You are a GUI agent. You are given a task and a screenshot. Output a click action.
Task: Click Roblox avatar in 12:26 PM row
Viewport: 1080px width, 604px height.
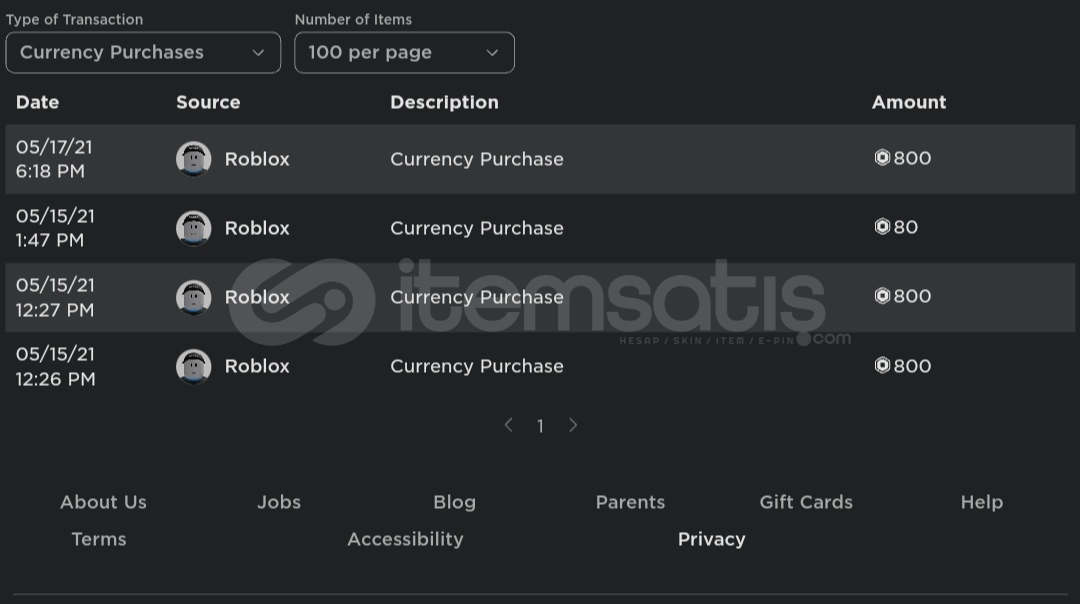[193, 366]
